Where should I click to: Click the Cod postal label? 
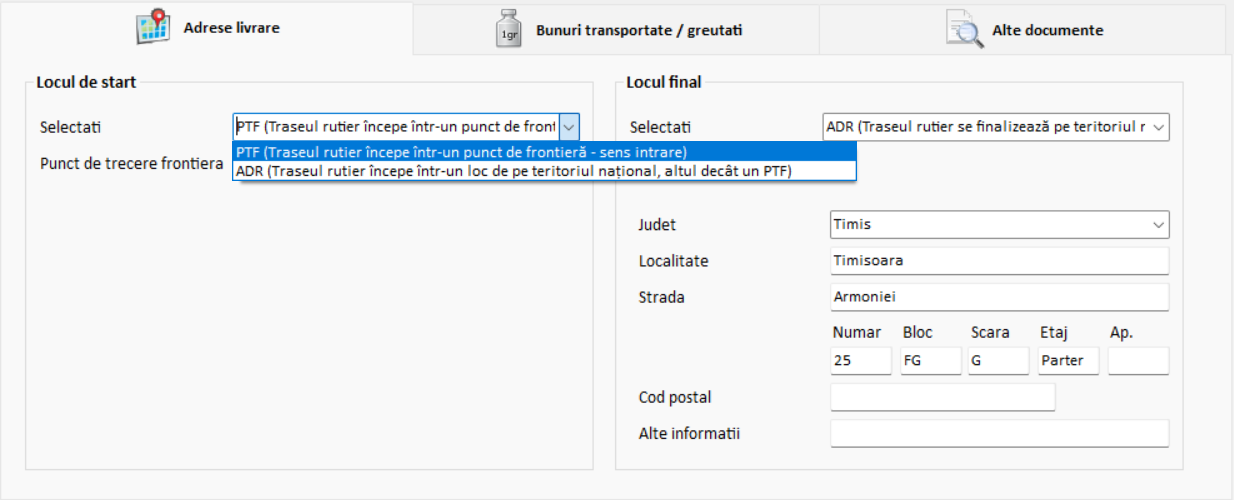(x=675, y=397)
